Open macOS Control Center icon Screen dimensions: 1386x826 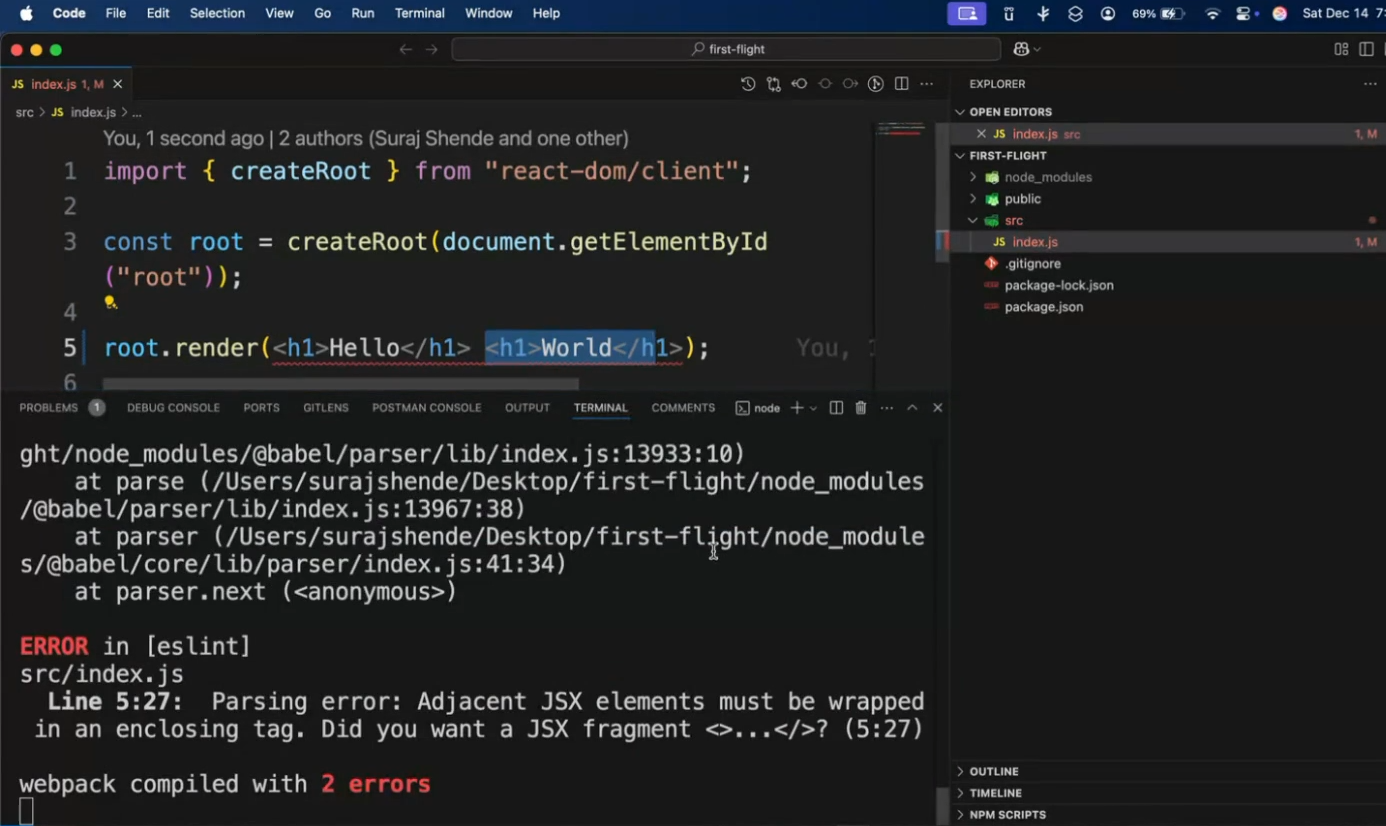pos(1245,14)
